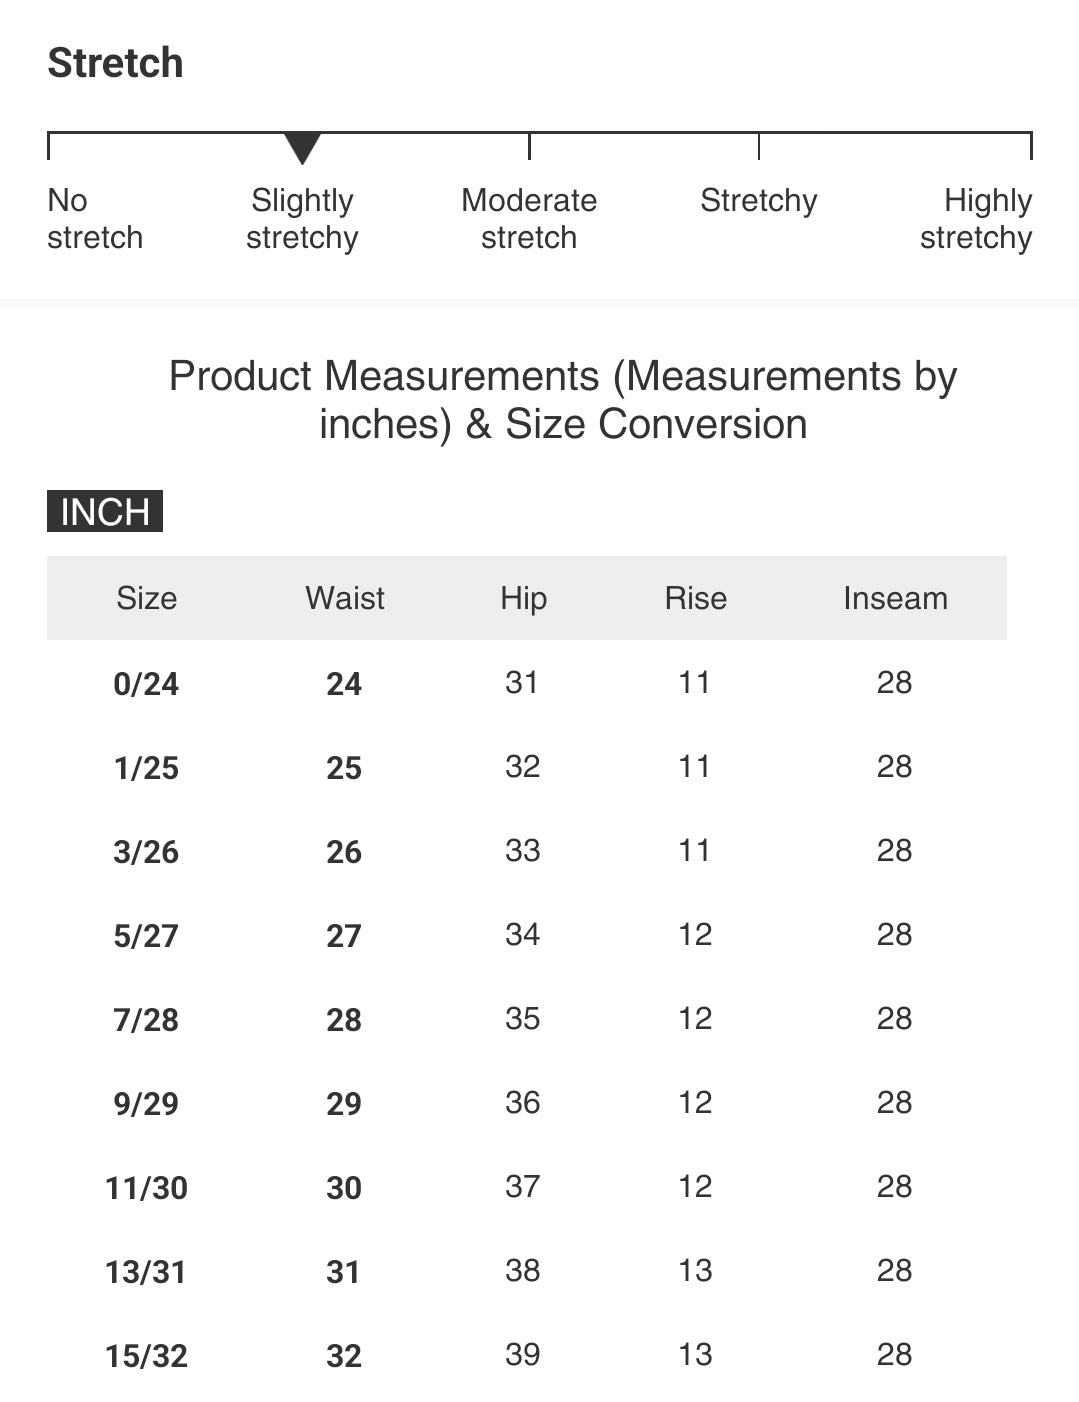Screen dimensions: 1079x1402
Task: Select the 3/26 size row label
Action: coord(146,852)
